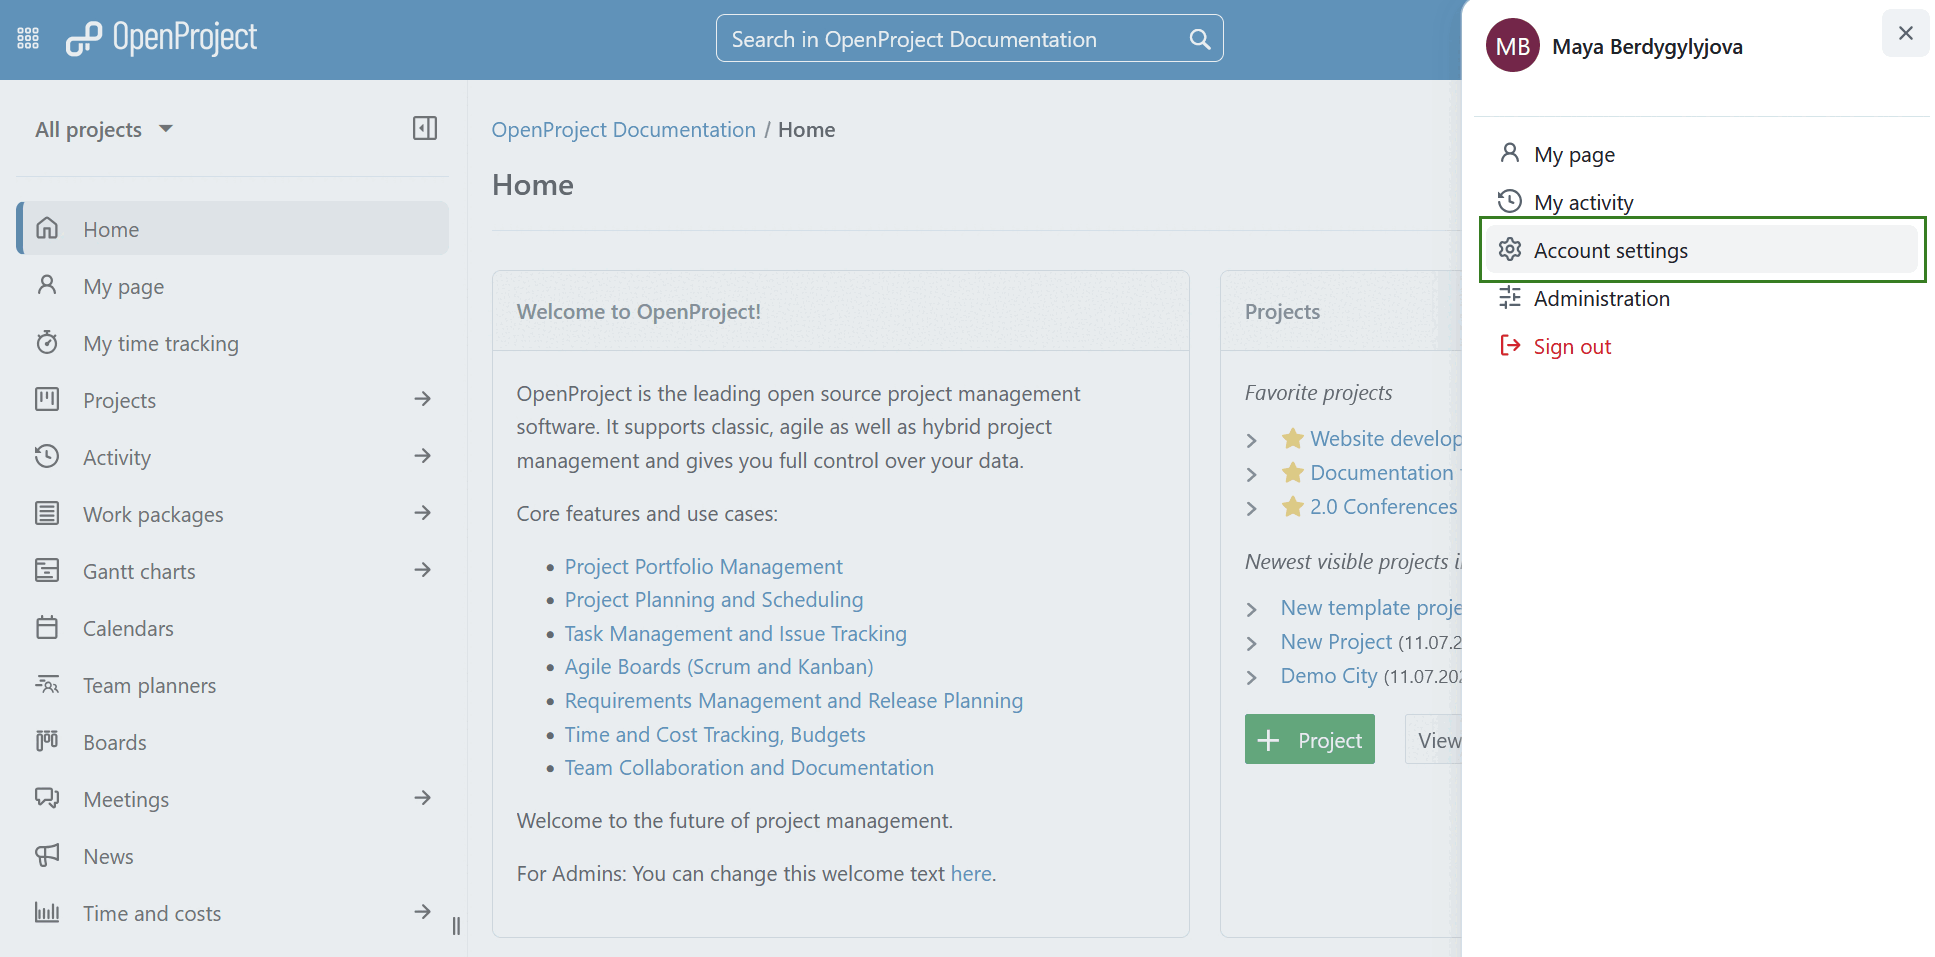
Task: Open the News sidebar icon
Action: 47,855
